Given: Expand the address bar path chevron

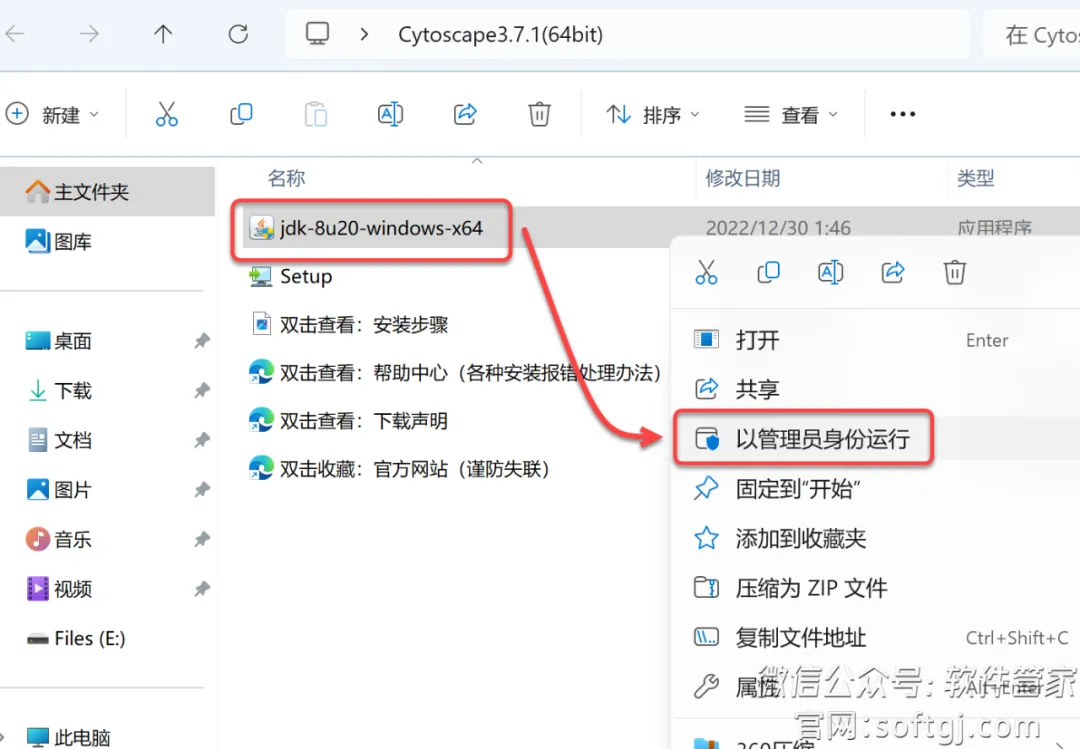Looking at the screenshot, I should tap(364, 34).
